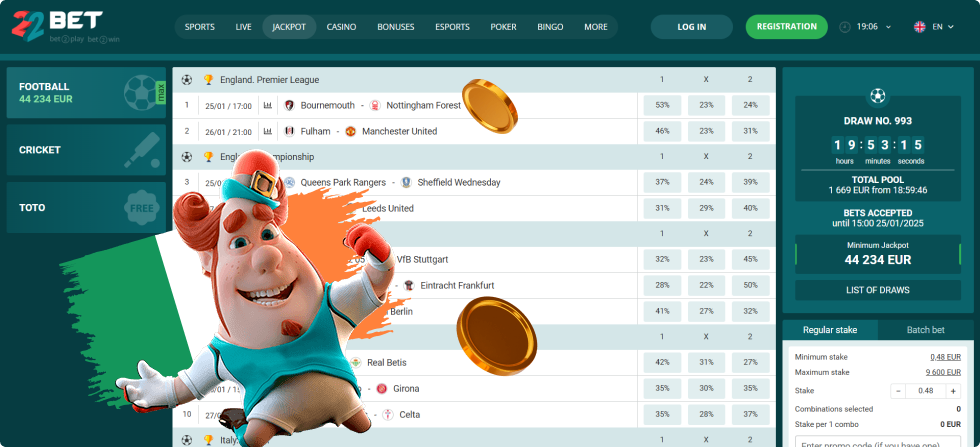Screen dimensions: 980x447
Task: Select the CRICKET jackpot category
Action: coord(86,150)
